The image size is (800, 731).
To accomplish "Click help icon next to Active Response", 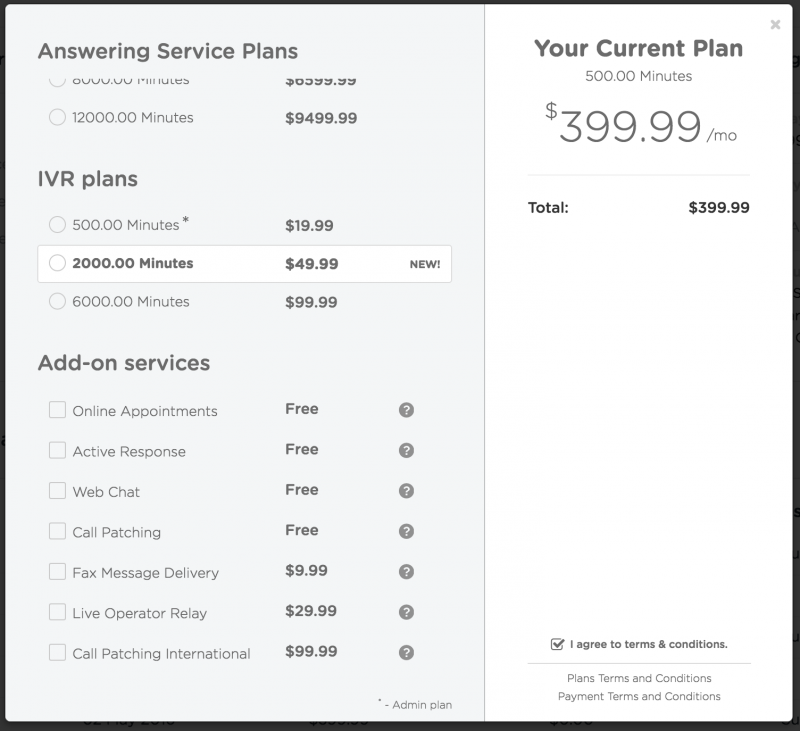I will [x=406, y=450].
